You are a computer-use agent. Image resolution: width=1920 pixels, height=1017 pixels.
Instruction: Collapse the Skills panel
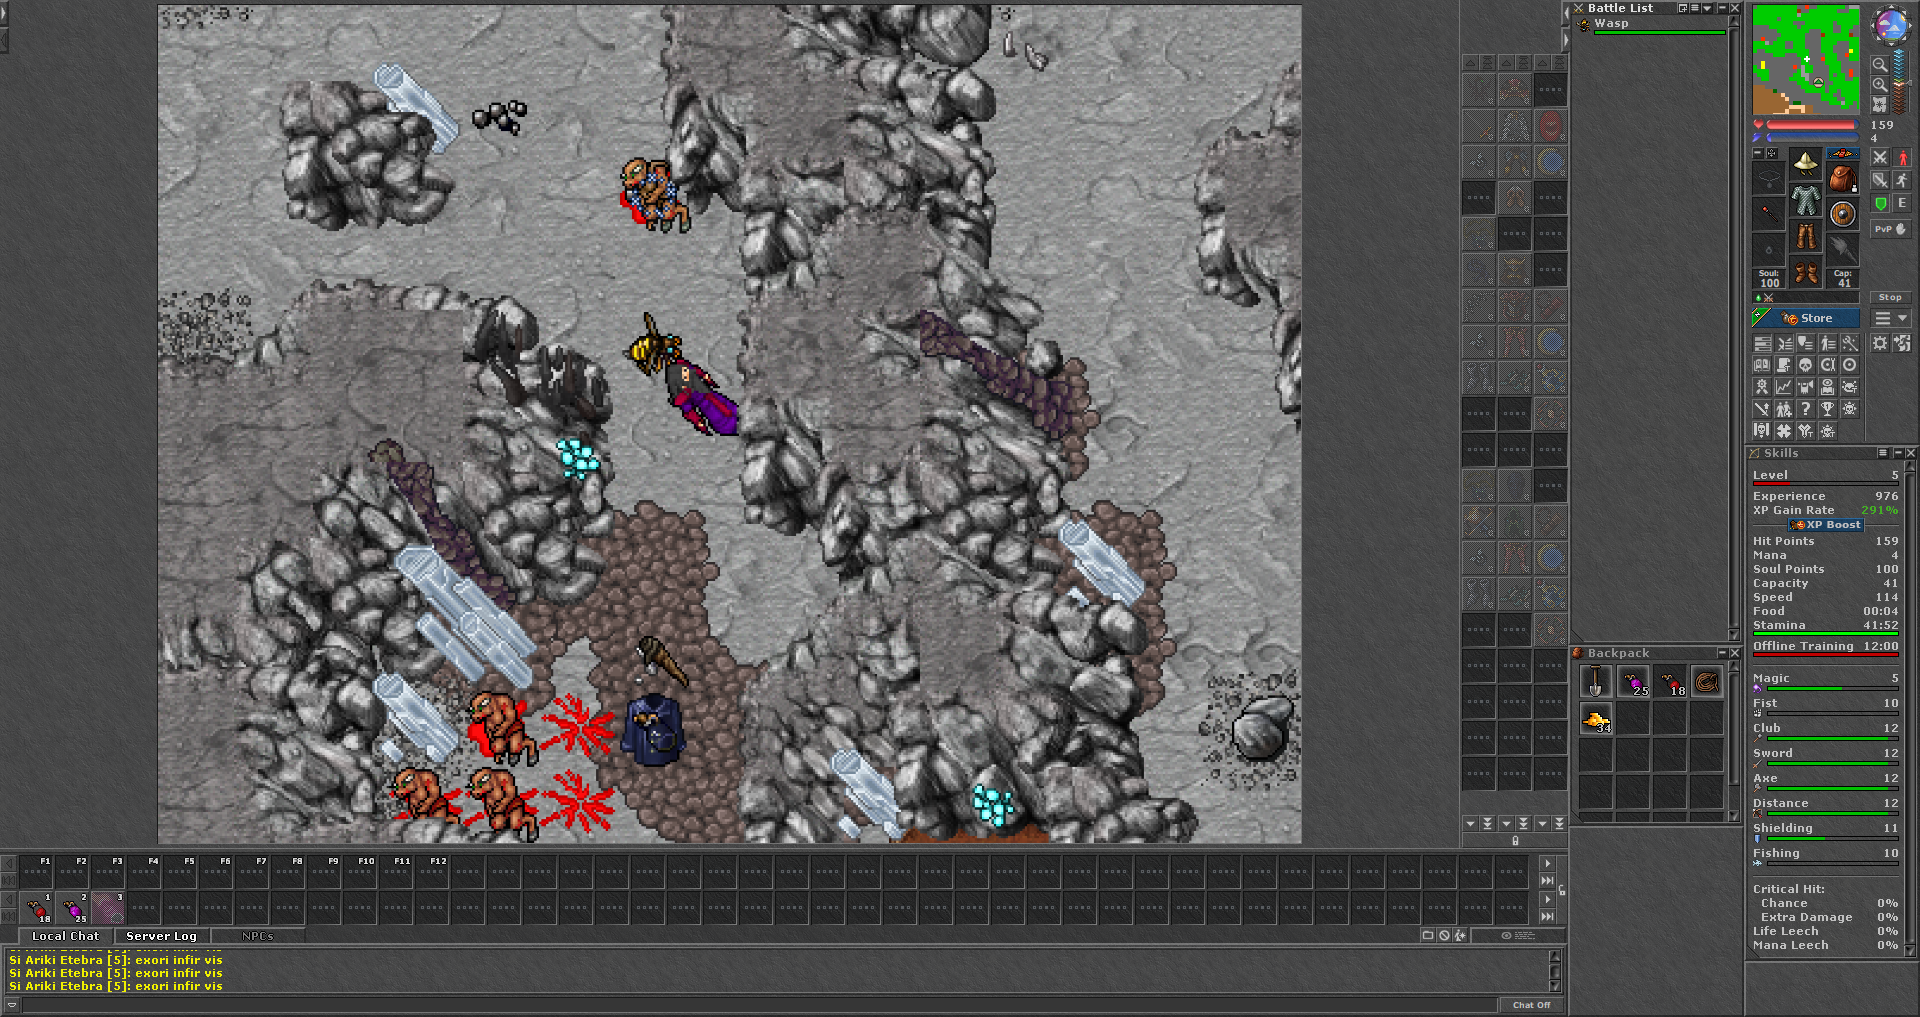click(1898, 453)
